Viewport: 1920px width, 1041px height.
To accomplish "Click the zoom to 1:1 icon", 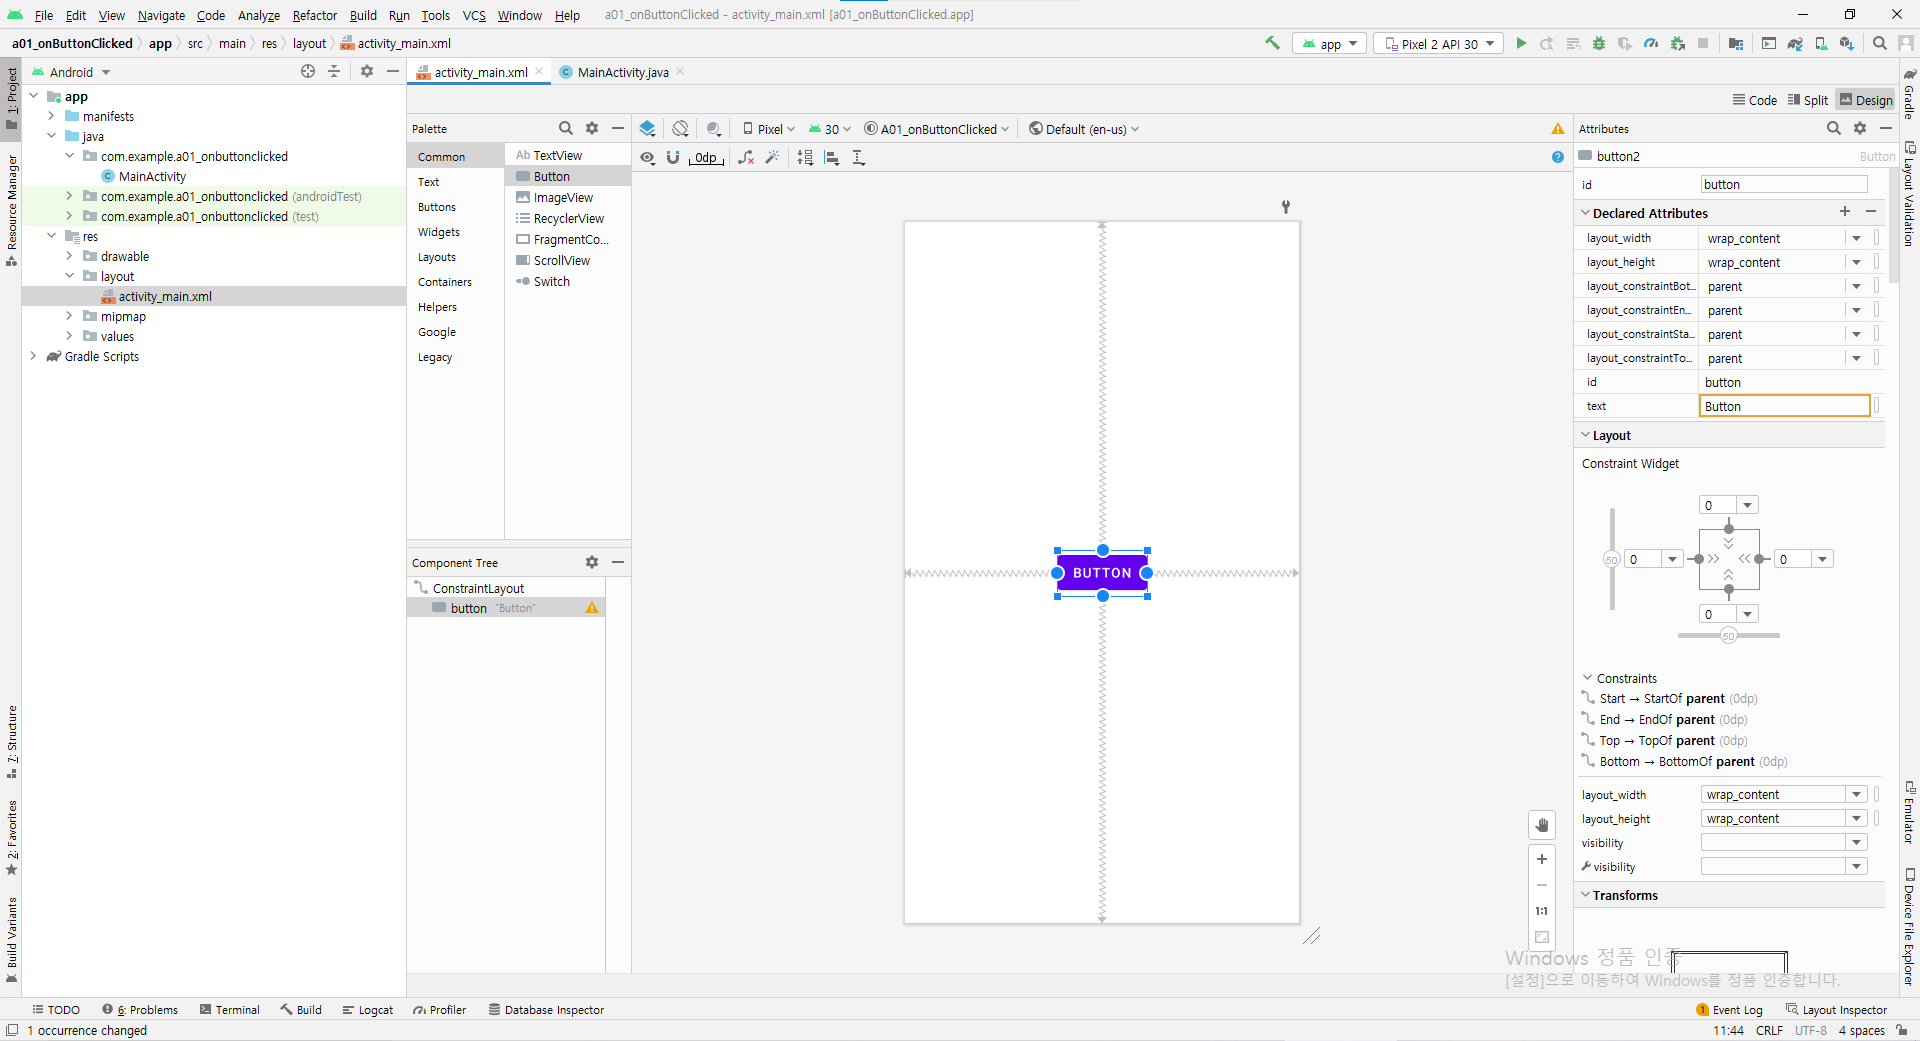I will coord(1542,911).
